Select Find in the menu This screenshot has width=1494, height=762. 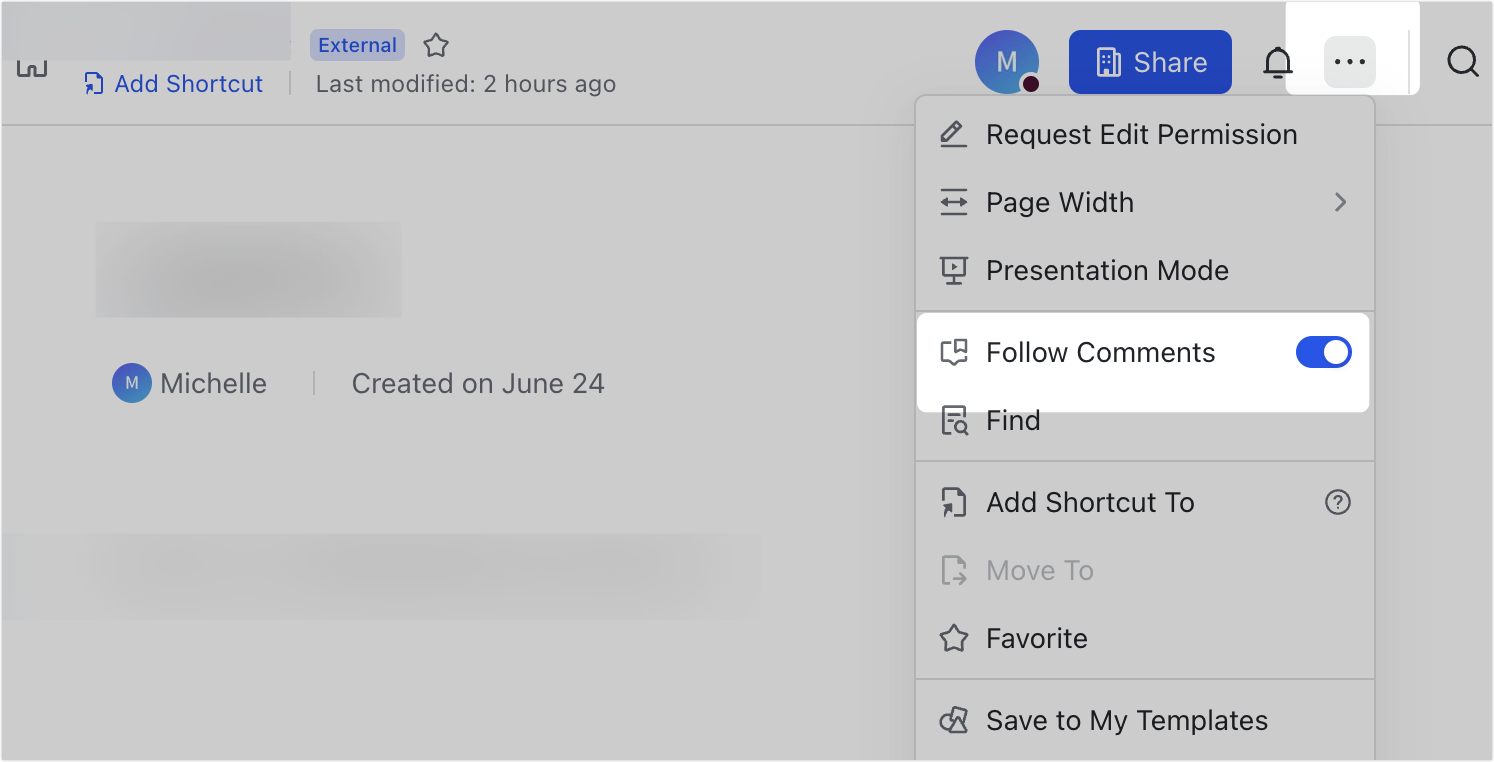click(1145, 420)
